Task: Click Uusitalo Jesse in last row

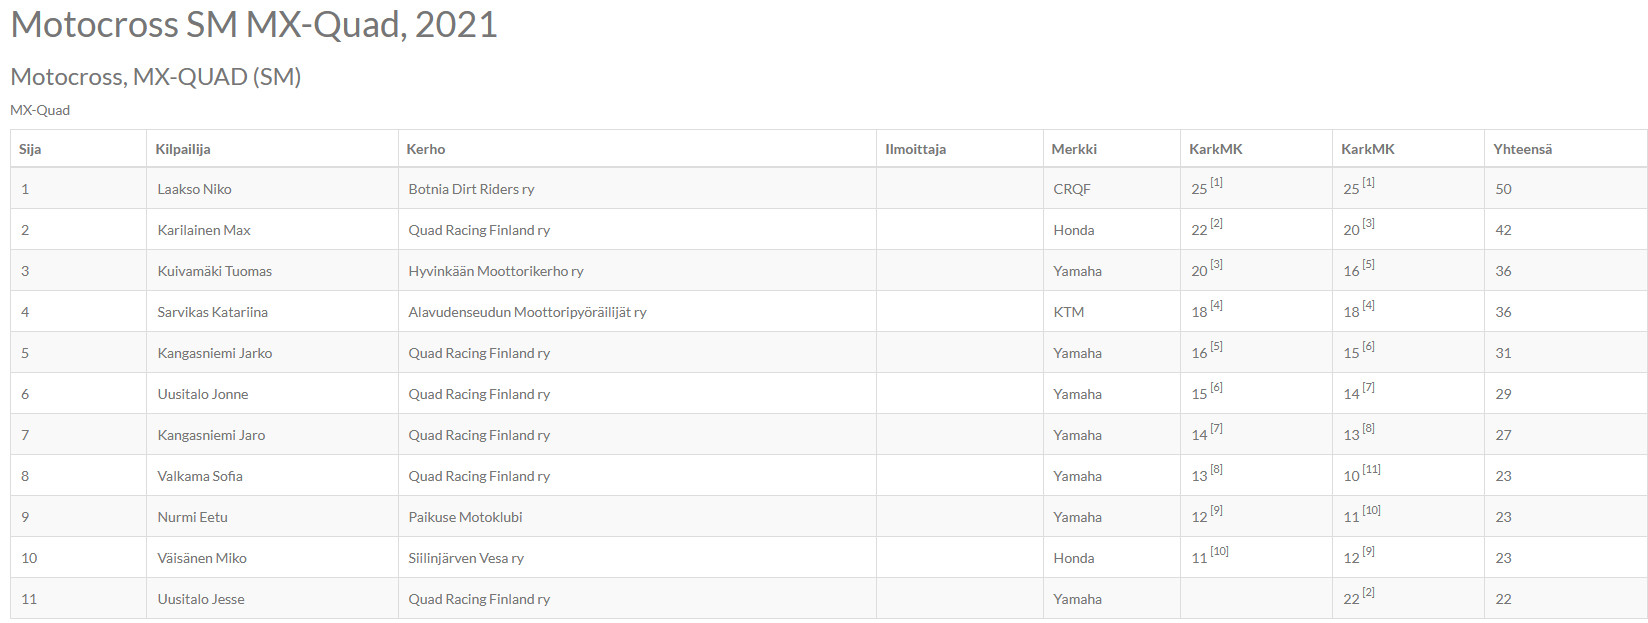Action: click(201, 599)
